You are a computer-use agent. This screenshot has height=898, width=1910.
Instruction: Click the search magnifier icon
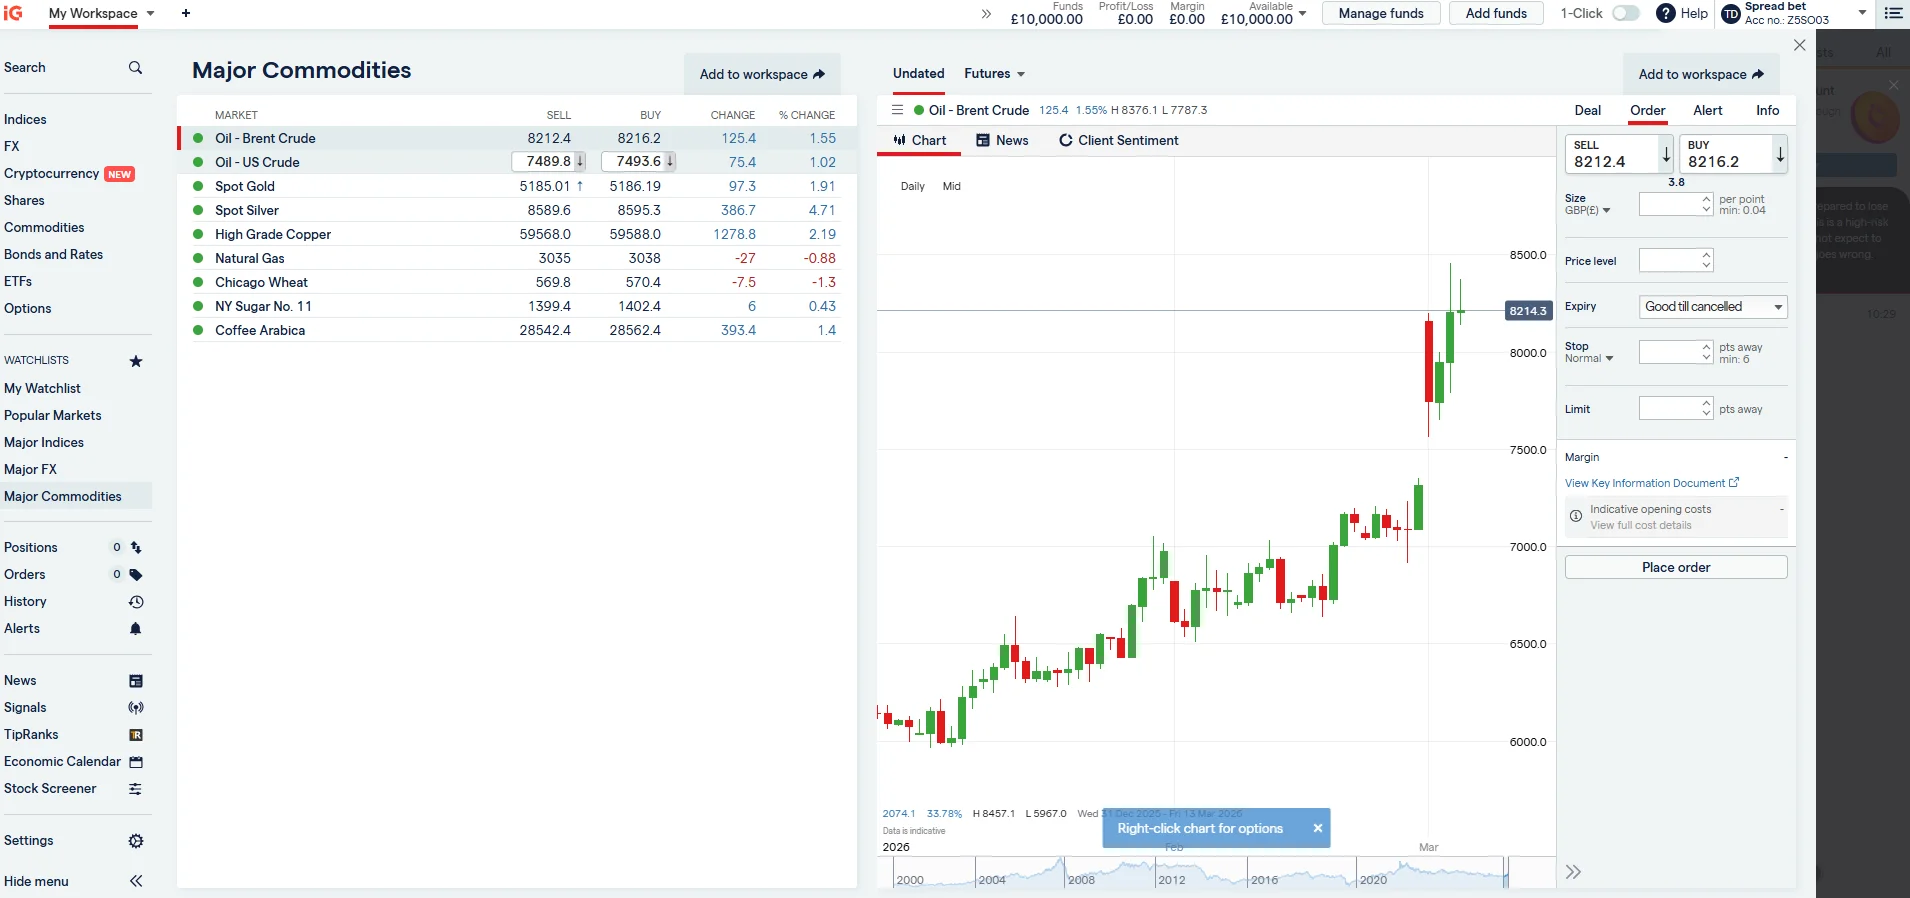coord(135,68)
